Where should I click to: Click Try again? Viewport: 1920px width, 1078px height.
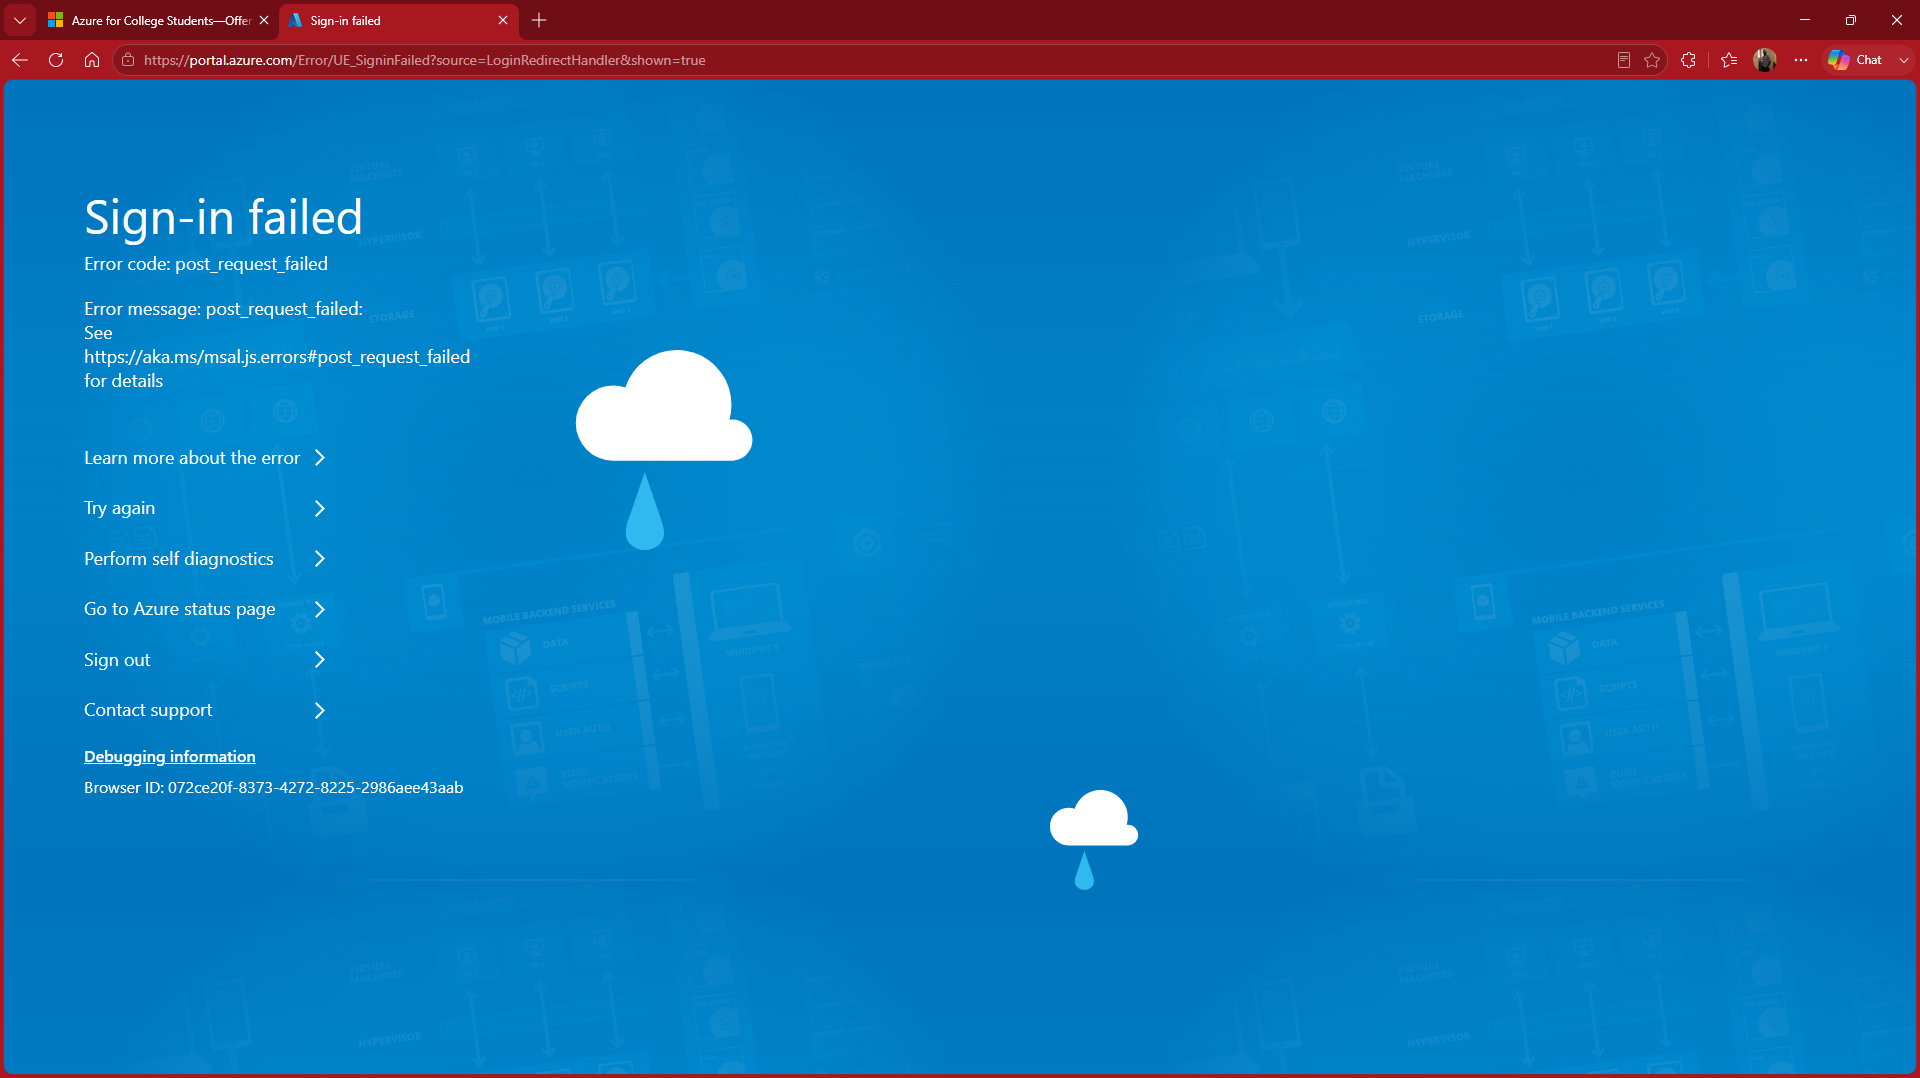[x=119, y=508]
